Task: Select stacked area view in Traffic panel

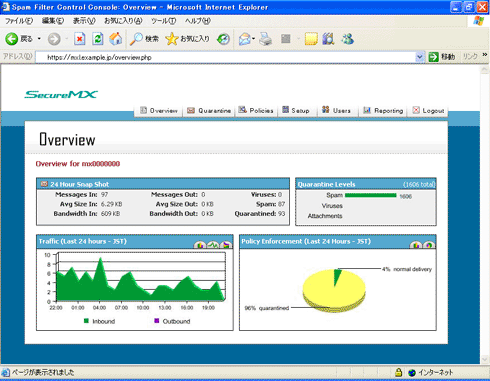Action: pos(226,245)
